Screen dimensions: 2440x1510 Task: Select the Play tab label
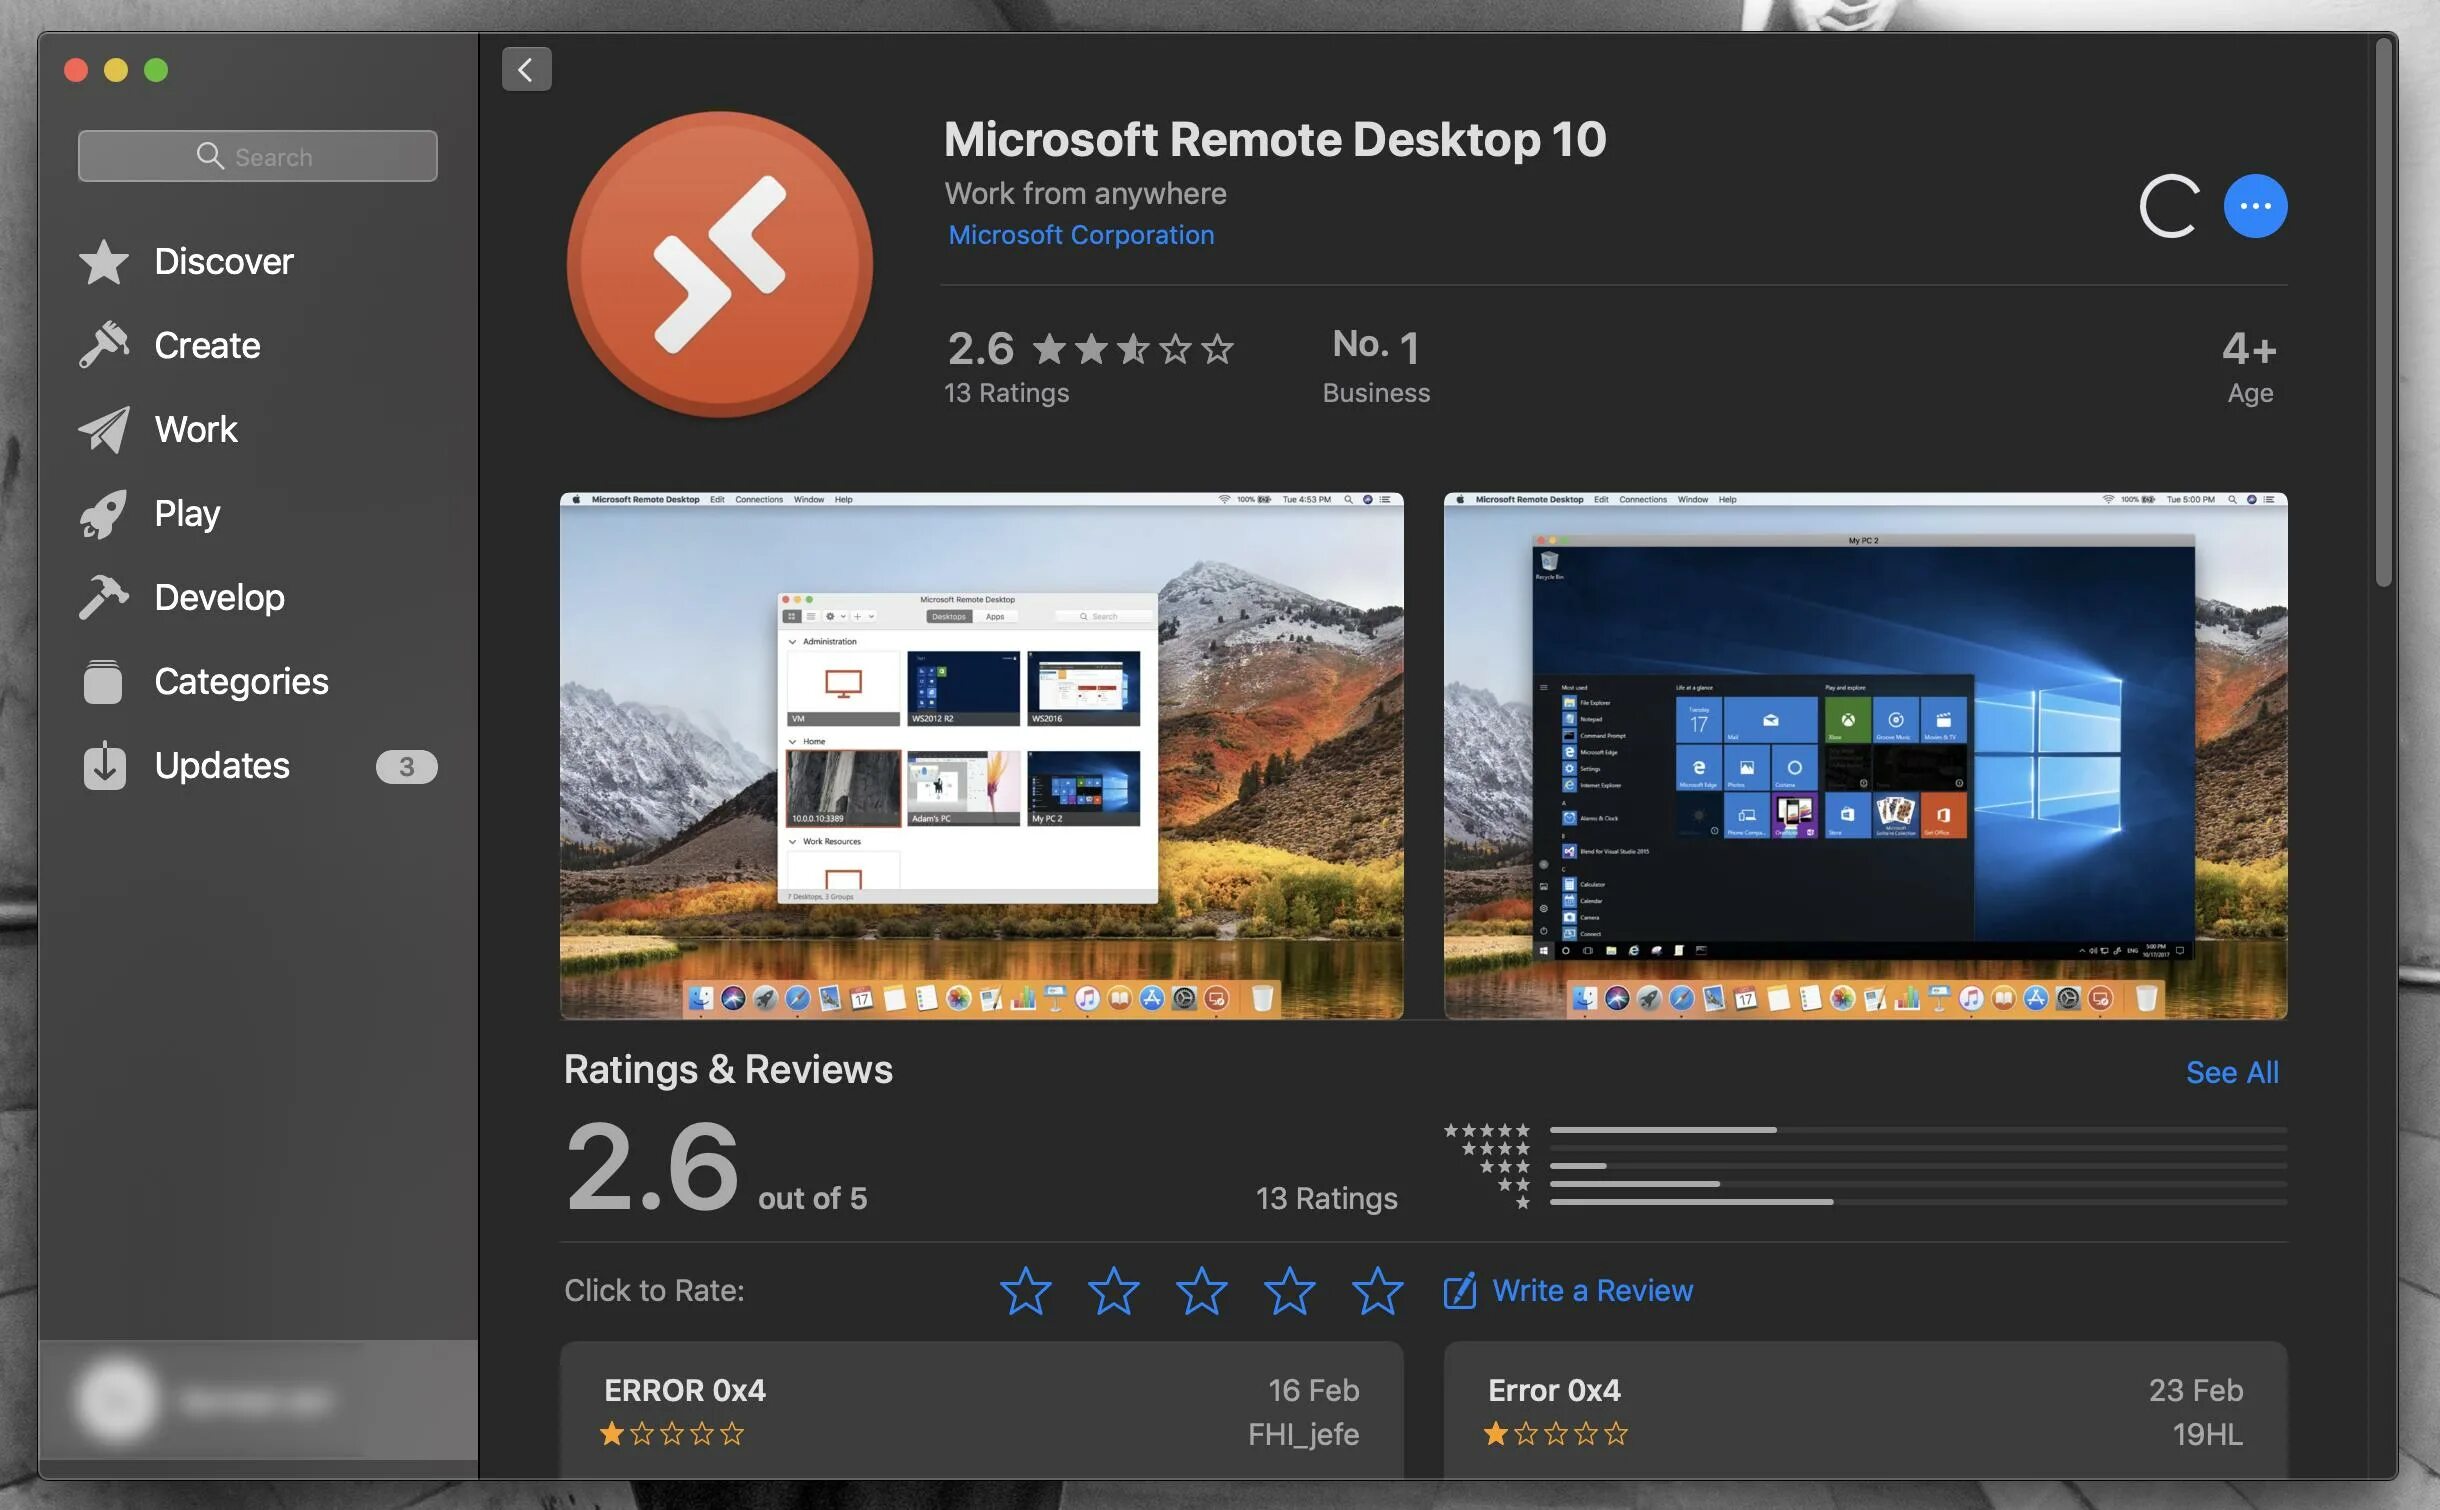coord(187,514)
